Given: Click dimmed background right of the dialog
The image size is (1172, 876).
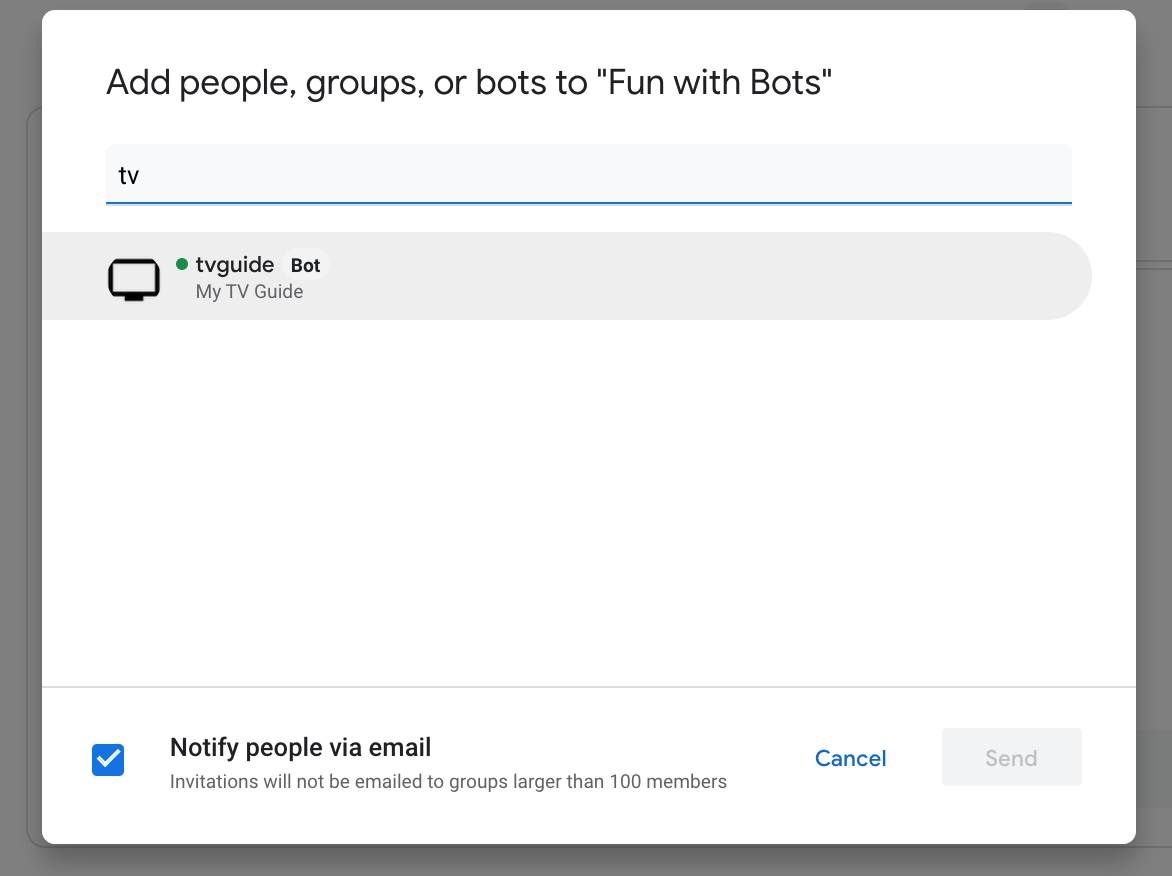Looking at the screenshot, I should pyautogui.click(x=1154, y=450).
